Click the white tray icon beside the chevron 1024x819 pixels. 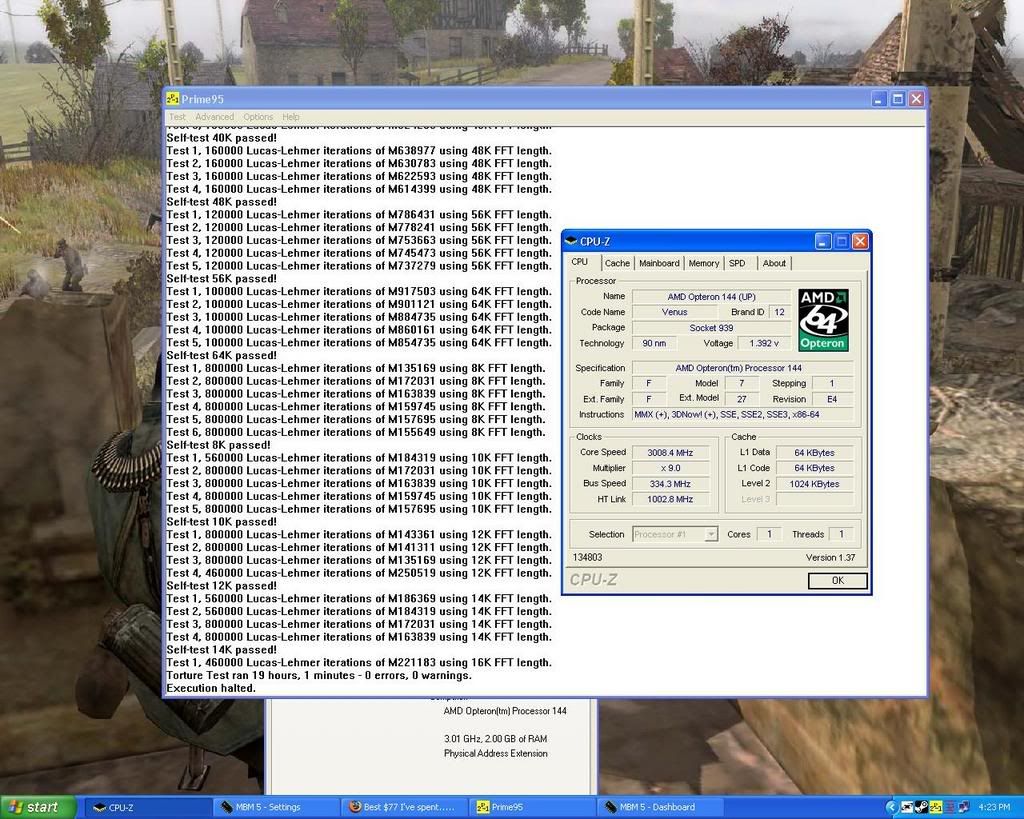pyautogui.click(x=907, y=807)
